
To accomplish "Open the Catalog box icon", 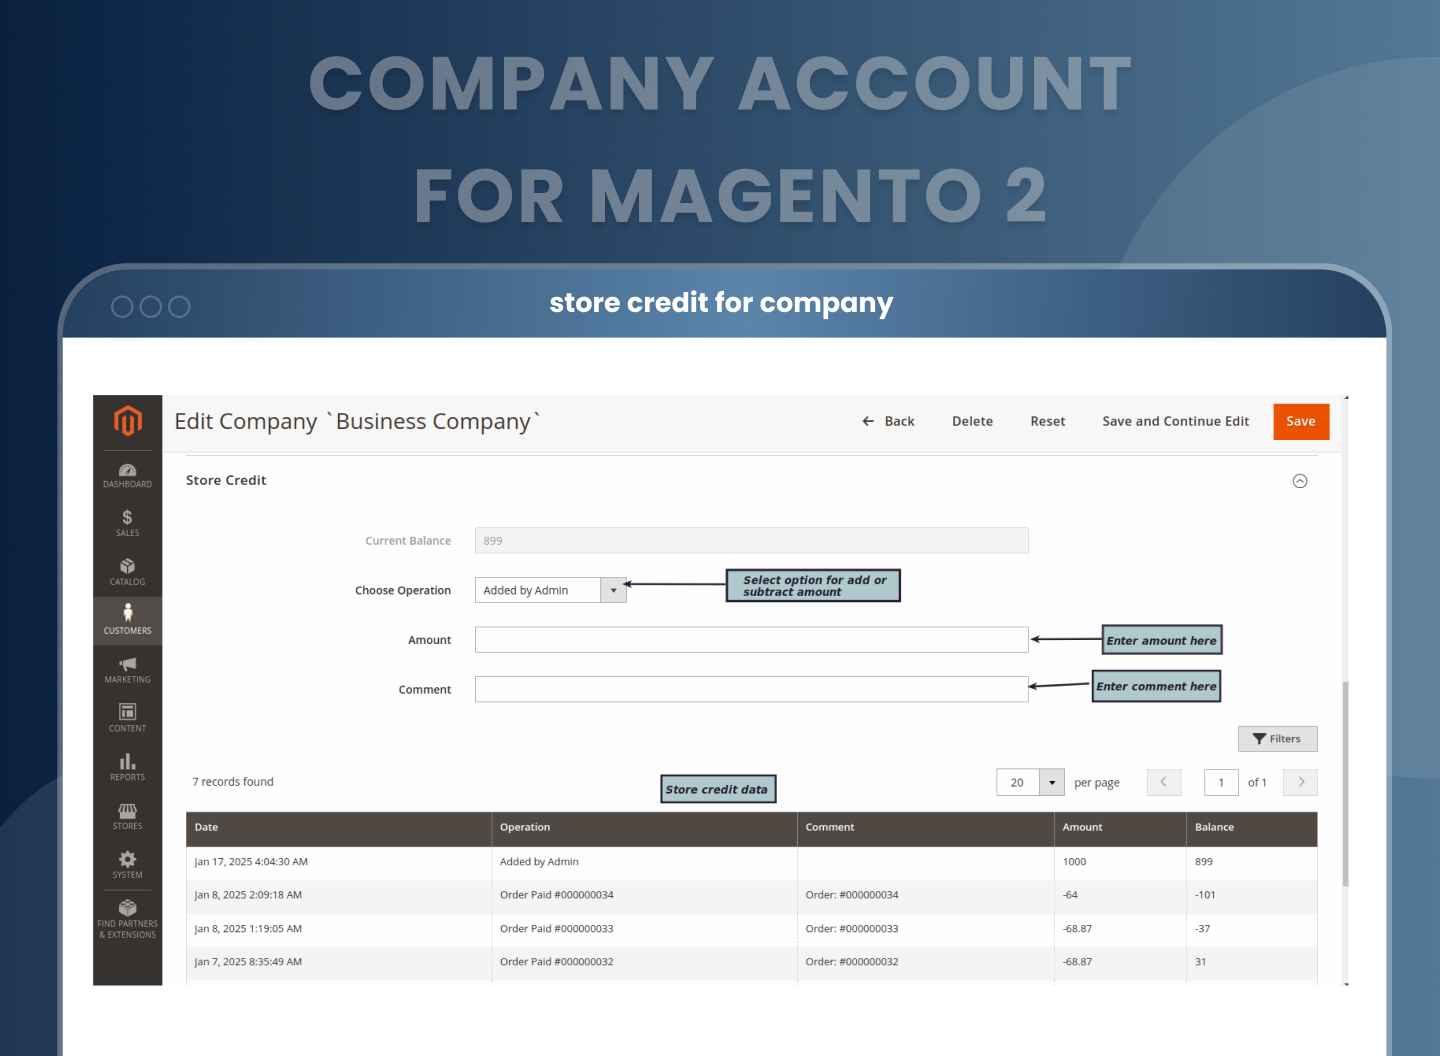I will pyautogui.click(x=127, y=572).
